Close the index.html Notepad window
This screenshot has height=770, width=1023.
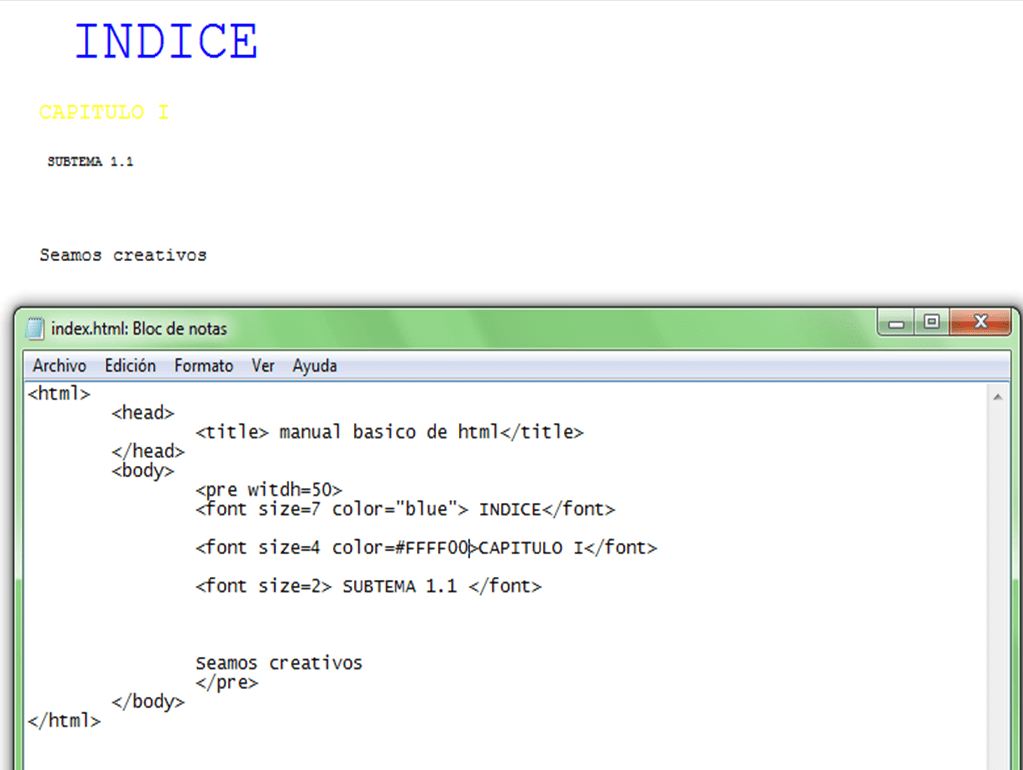980,323
